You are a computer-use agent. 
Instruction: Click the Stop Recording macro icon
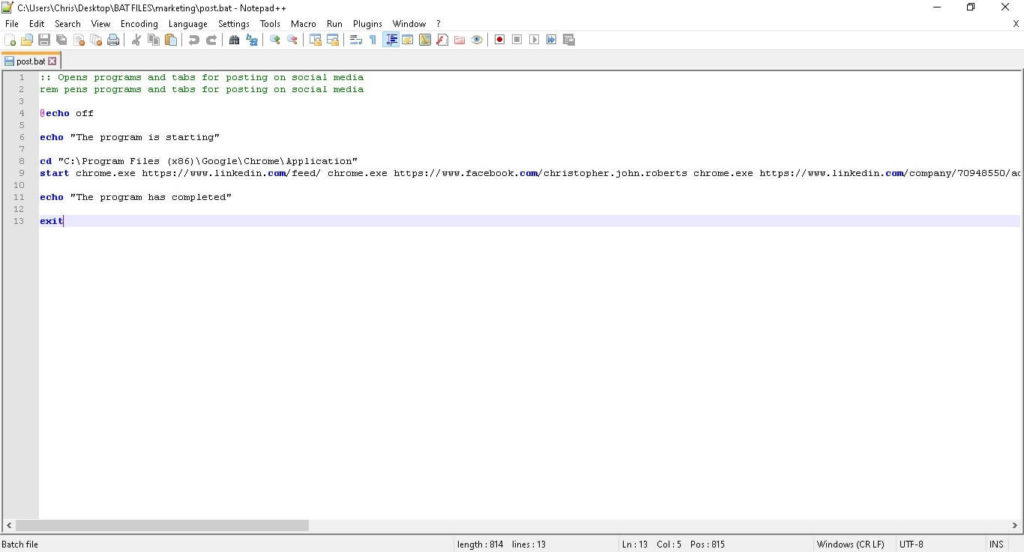point(517,40)
